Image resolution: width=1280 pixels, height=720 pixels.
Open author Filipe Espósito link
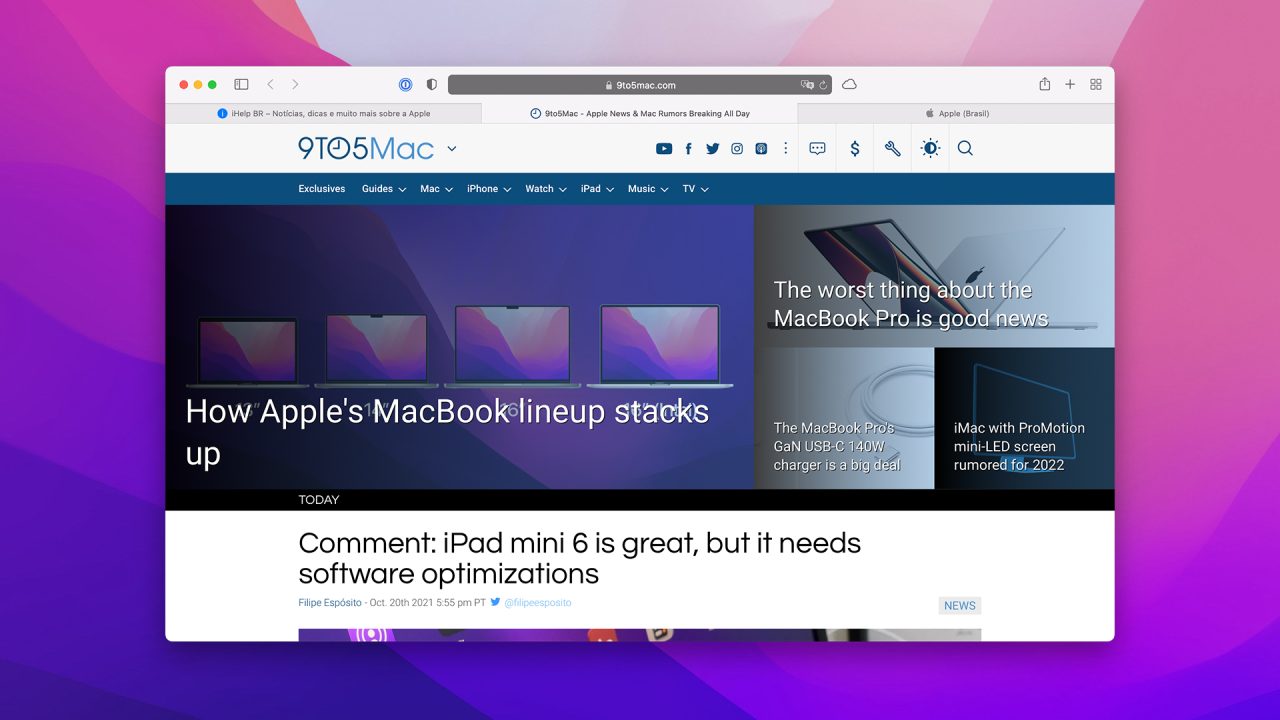330,603
